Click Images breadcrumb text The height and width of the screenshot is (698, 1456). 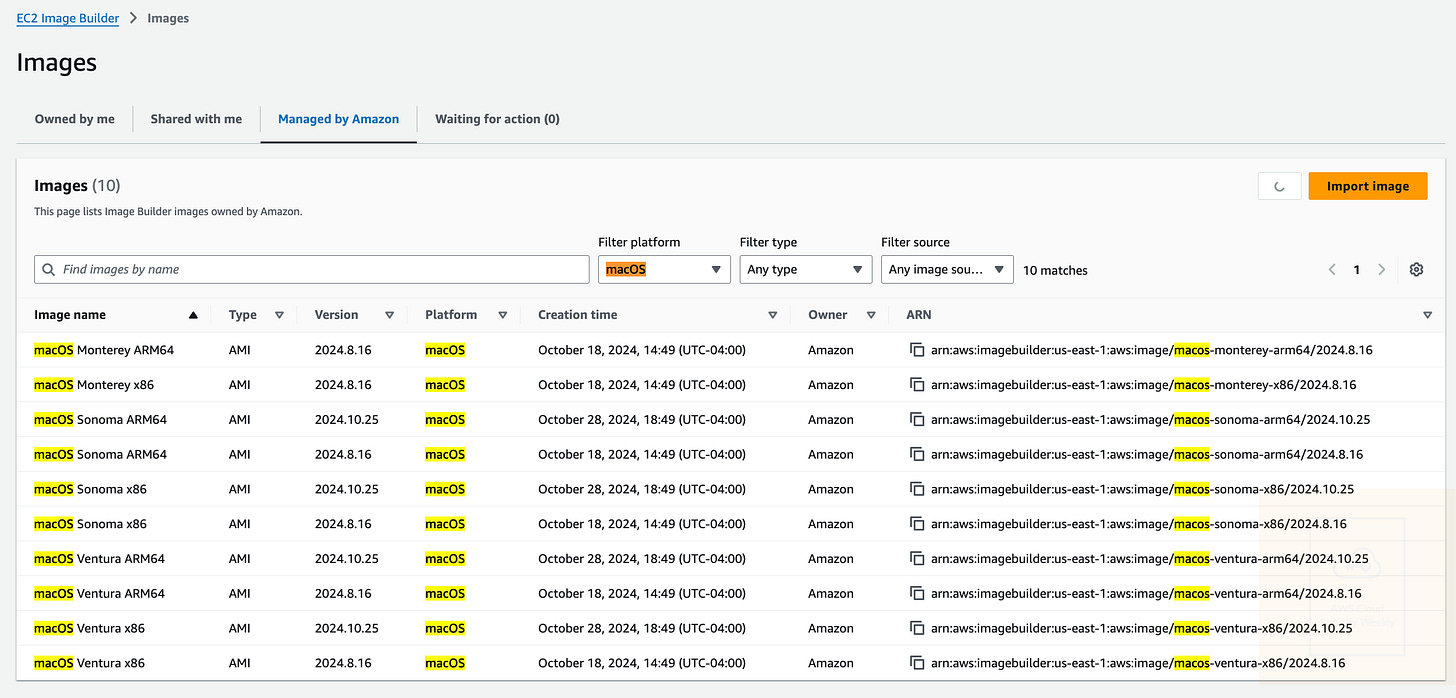click(168, 18)
